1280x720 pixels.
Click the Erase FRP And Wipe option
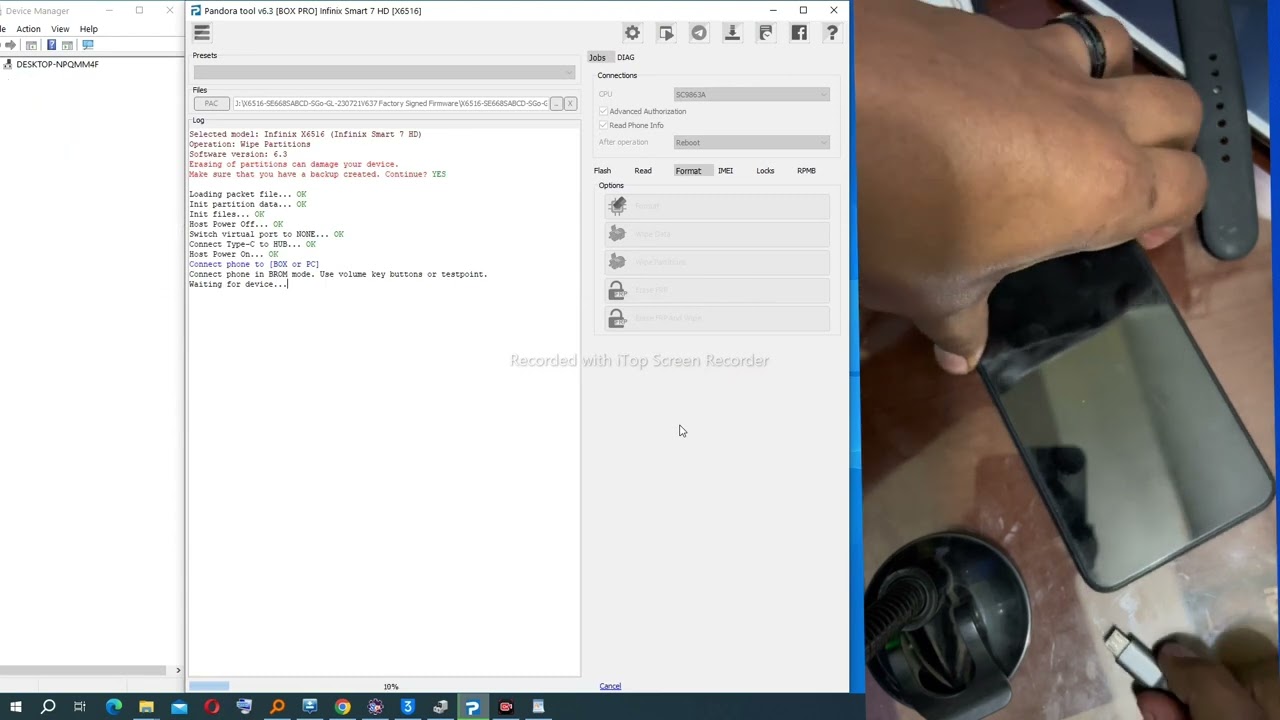point(717,318)
